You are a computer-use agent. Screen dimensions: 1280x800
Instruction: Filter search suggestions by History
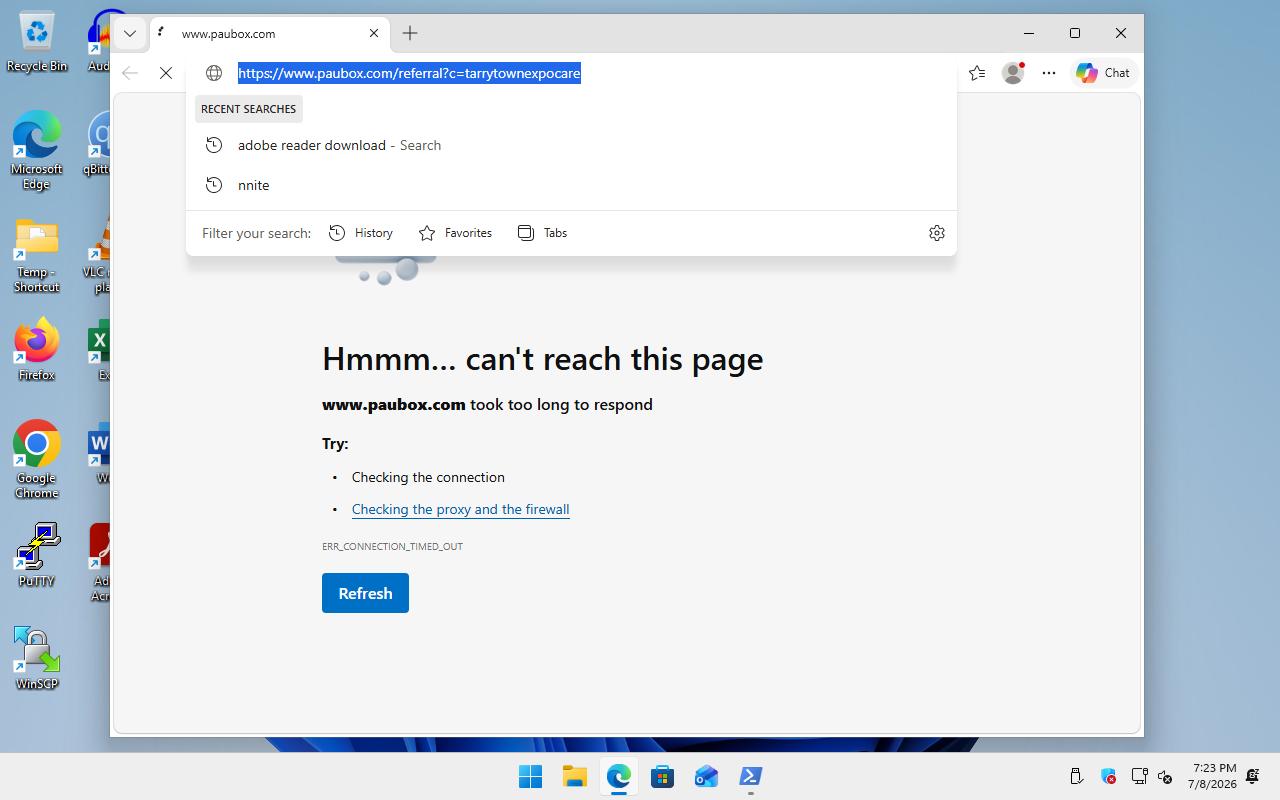click(x=361, y=233)
